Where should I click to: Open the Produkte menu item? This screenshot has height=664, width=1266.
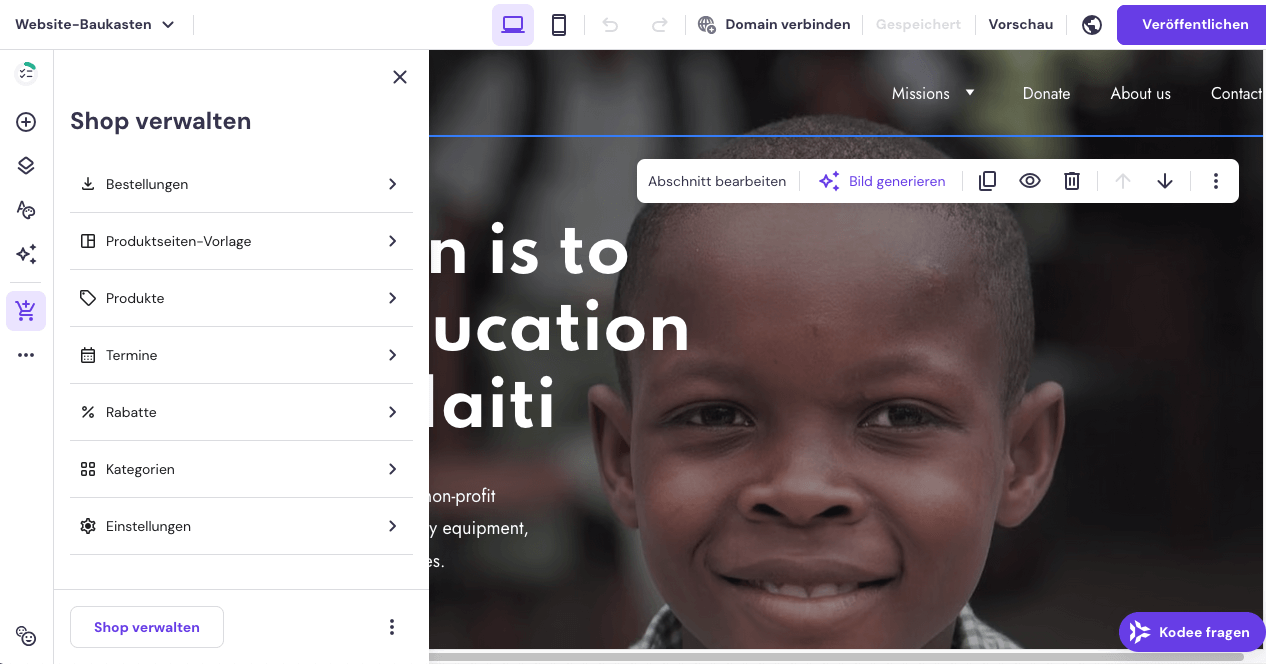[241, 298]
